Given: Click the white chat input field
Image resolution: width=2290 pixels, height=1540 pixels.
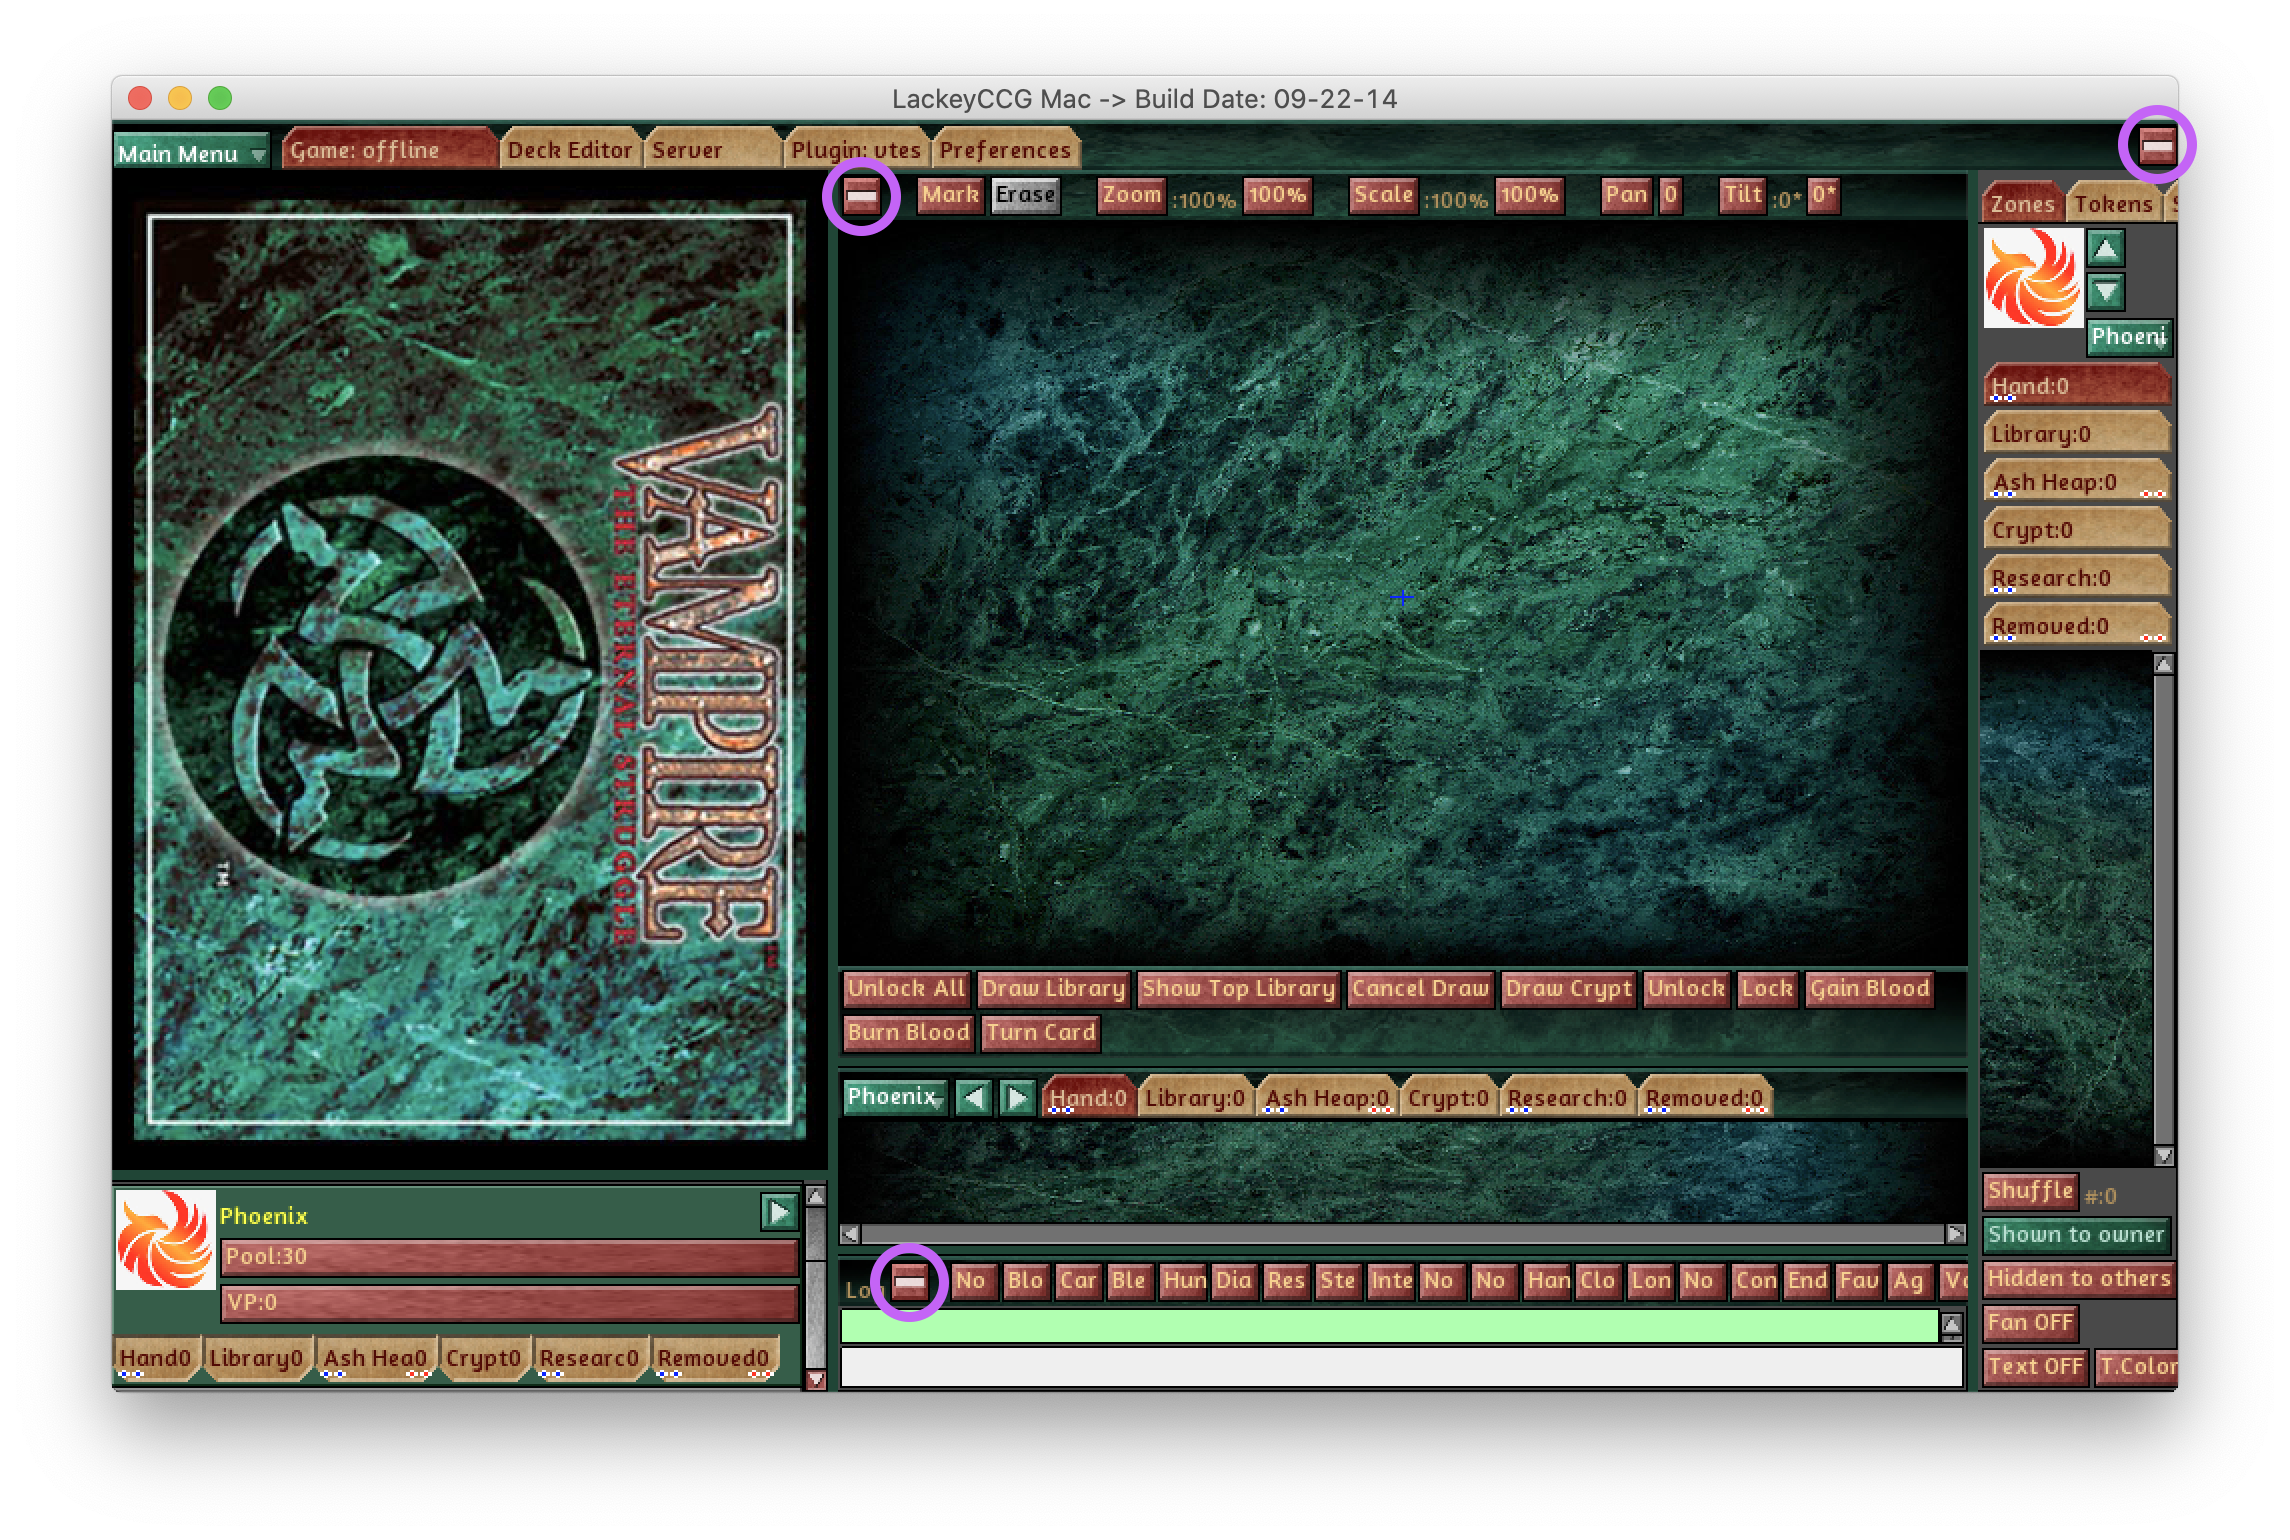Looking at the screenshot, I should (x=1401, y=1367).
